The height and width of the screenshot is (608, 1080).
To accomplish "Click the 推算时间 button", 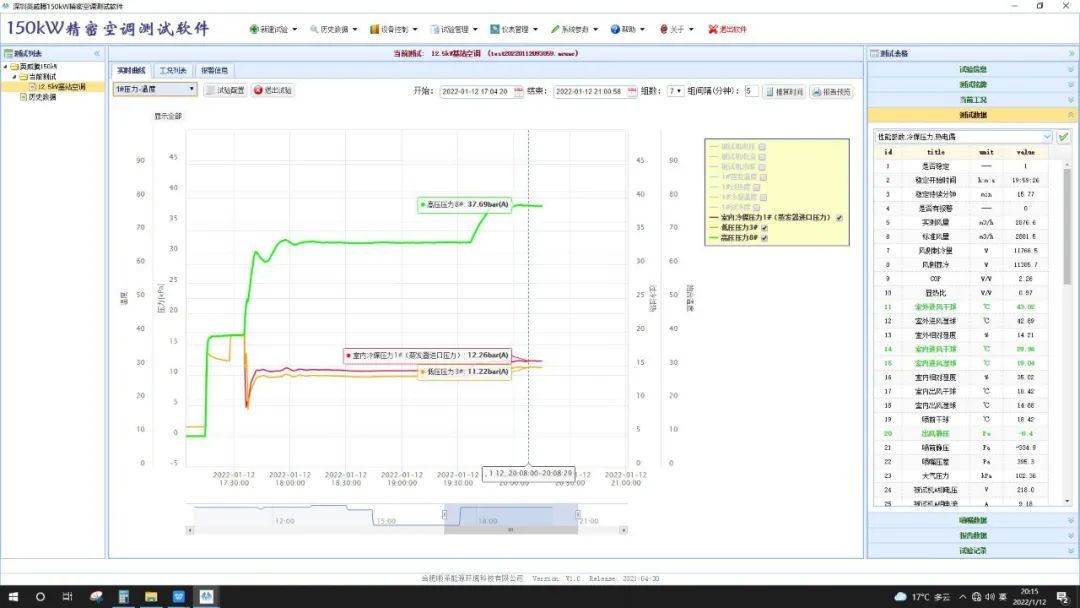I will 785,92.
